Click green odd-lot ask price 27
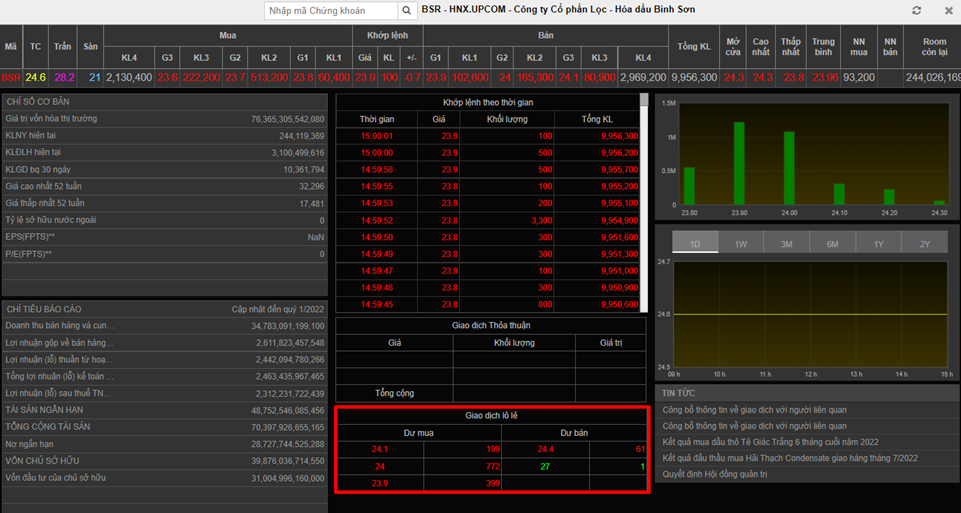The width and height of the screenshot is (961, 513). click(x=545, y=466)
